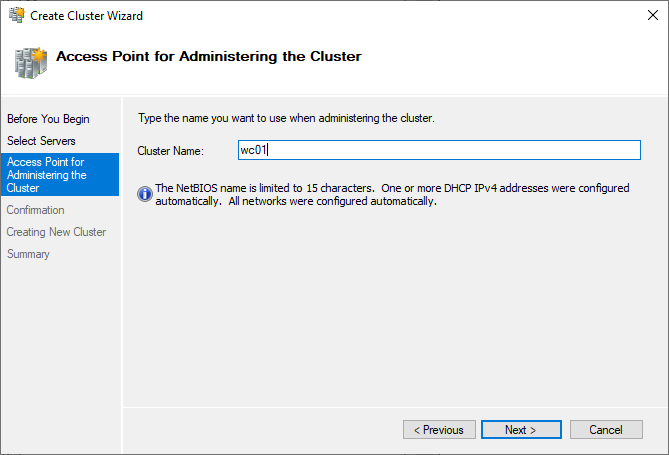The image size is (669, 455).
Task: Go to the Before You Begin step
Action: tap(48, 119)
